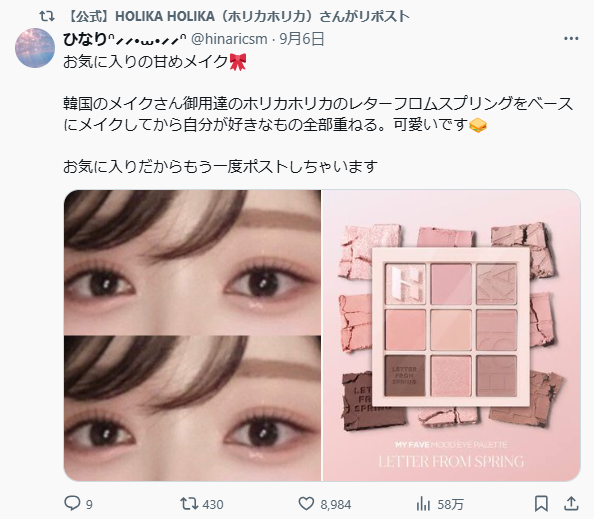Click the small repost icon above username
The width and height of the screenshot is (594, 519).
click(47, 16)
